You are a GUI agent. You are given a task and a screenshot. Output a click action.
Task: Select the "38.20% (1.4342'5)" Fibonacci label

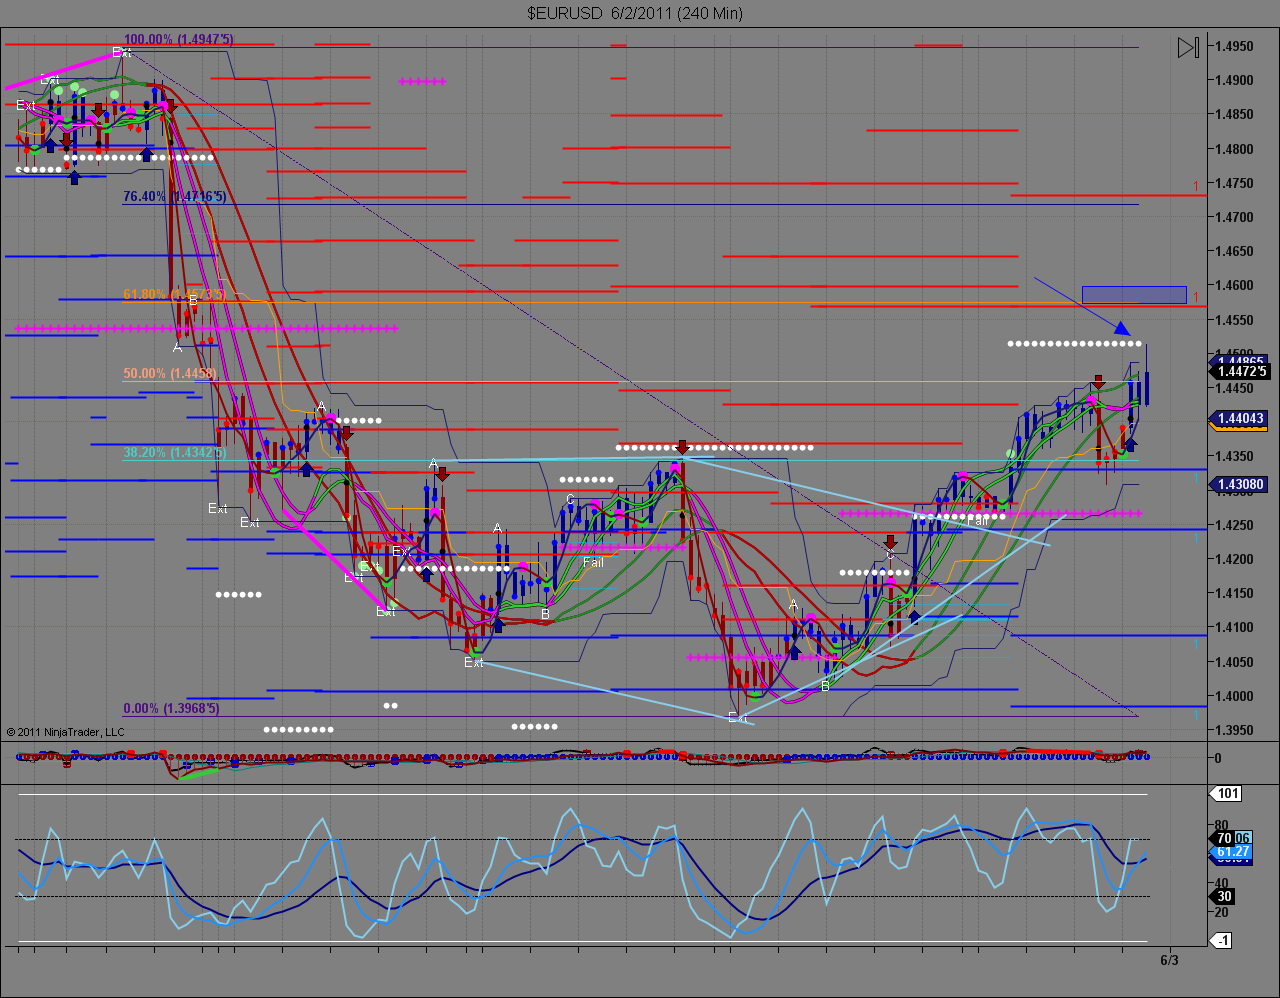pos(174,453)
